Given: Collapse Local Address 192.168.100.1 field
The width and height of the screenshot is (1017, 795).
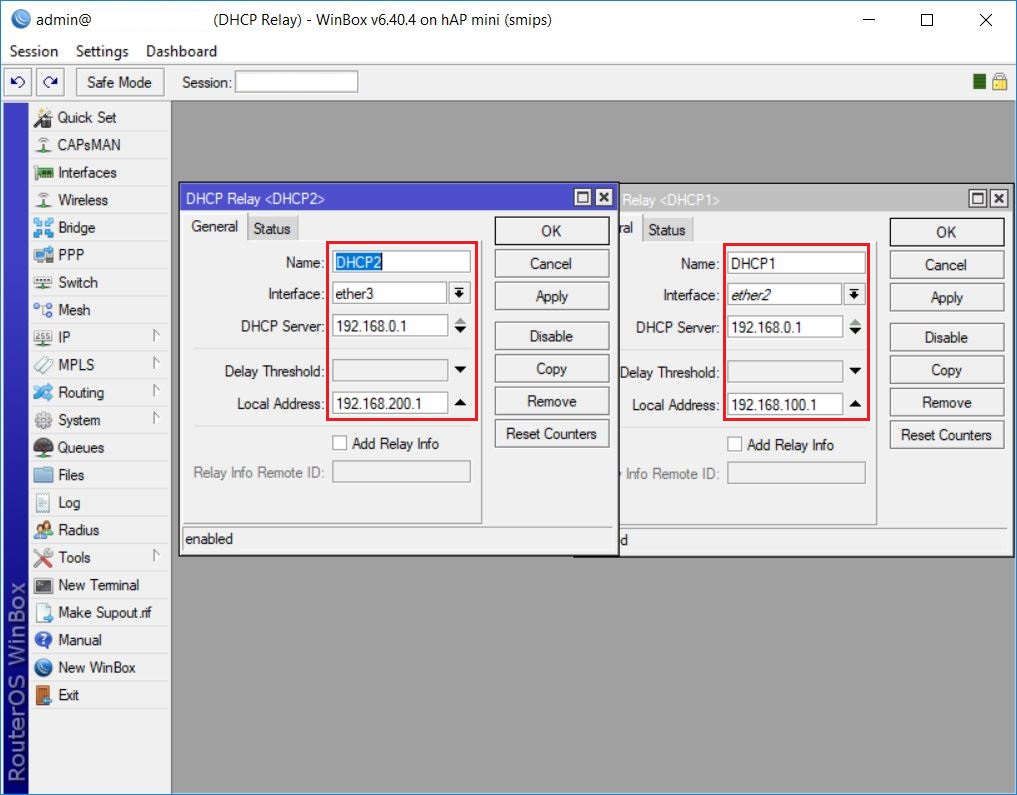Looking at the screenshot, I should coord(855,404).
